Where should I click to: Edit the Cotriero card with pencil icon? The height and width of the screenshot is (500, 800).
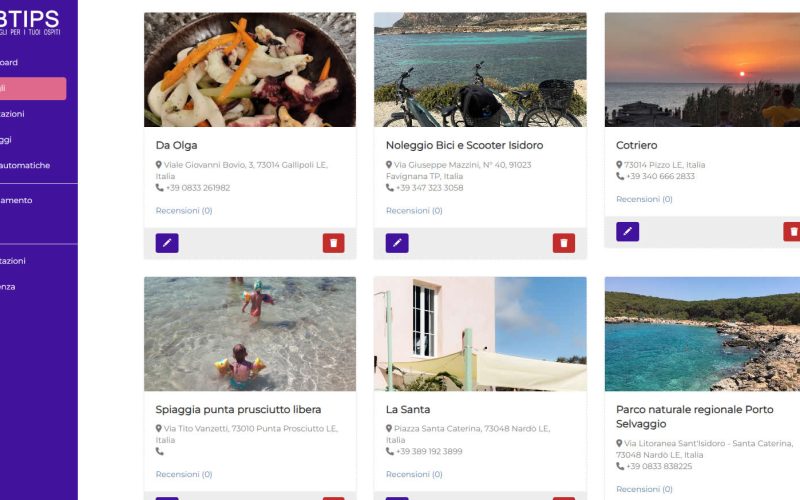pyautogui.click(x=628, y=232)
